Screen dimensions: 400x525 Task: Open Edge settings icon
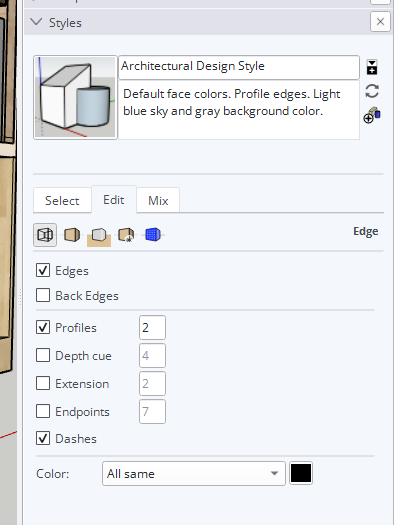point(45,235)
